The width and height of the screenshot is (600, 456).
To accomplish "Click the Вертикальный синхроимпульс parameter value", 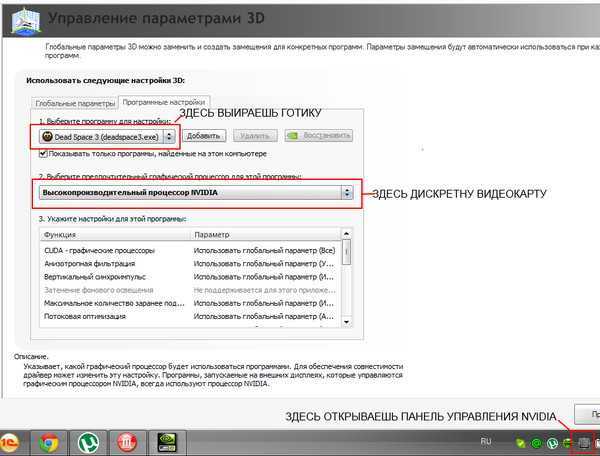I will coord(264,277).
